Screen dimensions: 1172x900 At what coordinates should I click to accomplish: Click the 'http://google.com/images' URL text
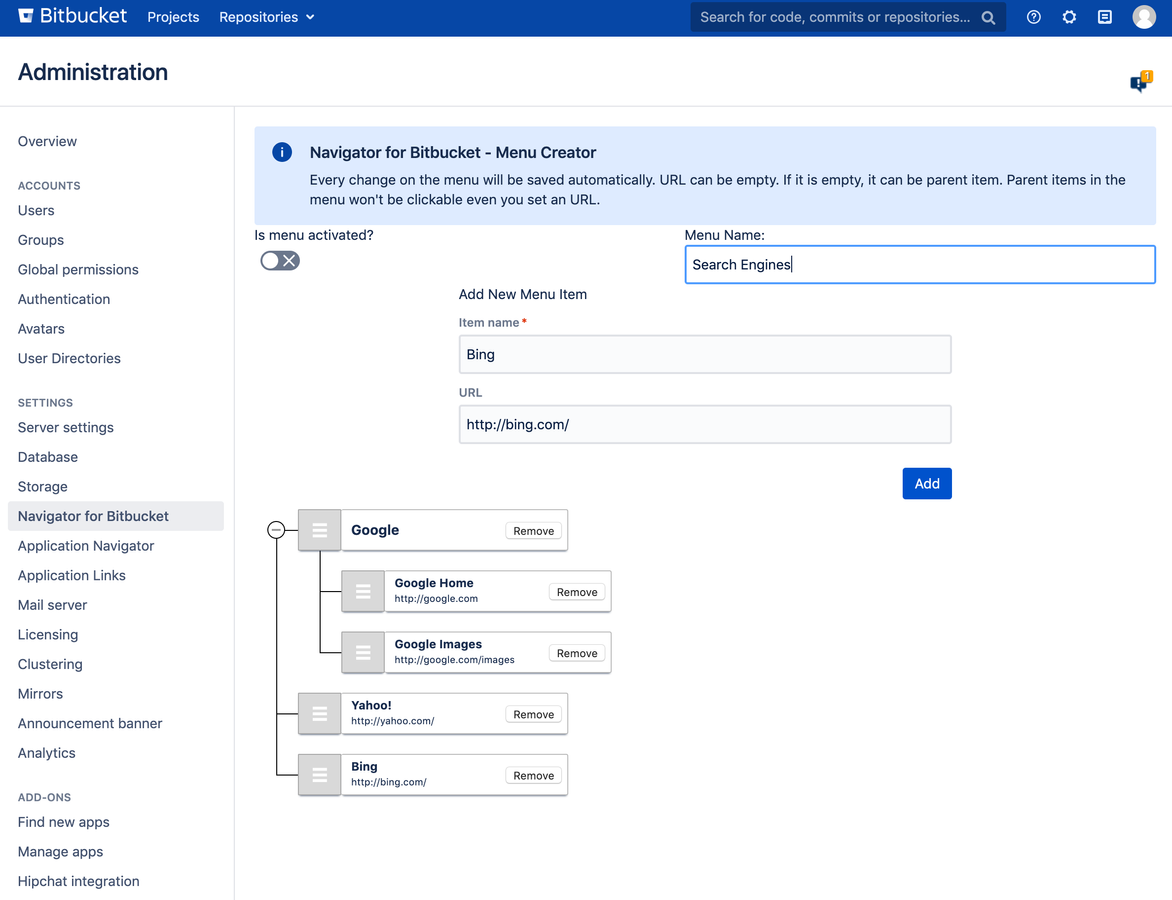click(x=454, y=660)
